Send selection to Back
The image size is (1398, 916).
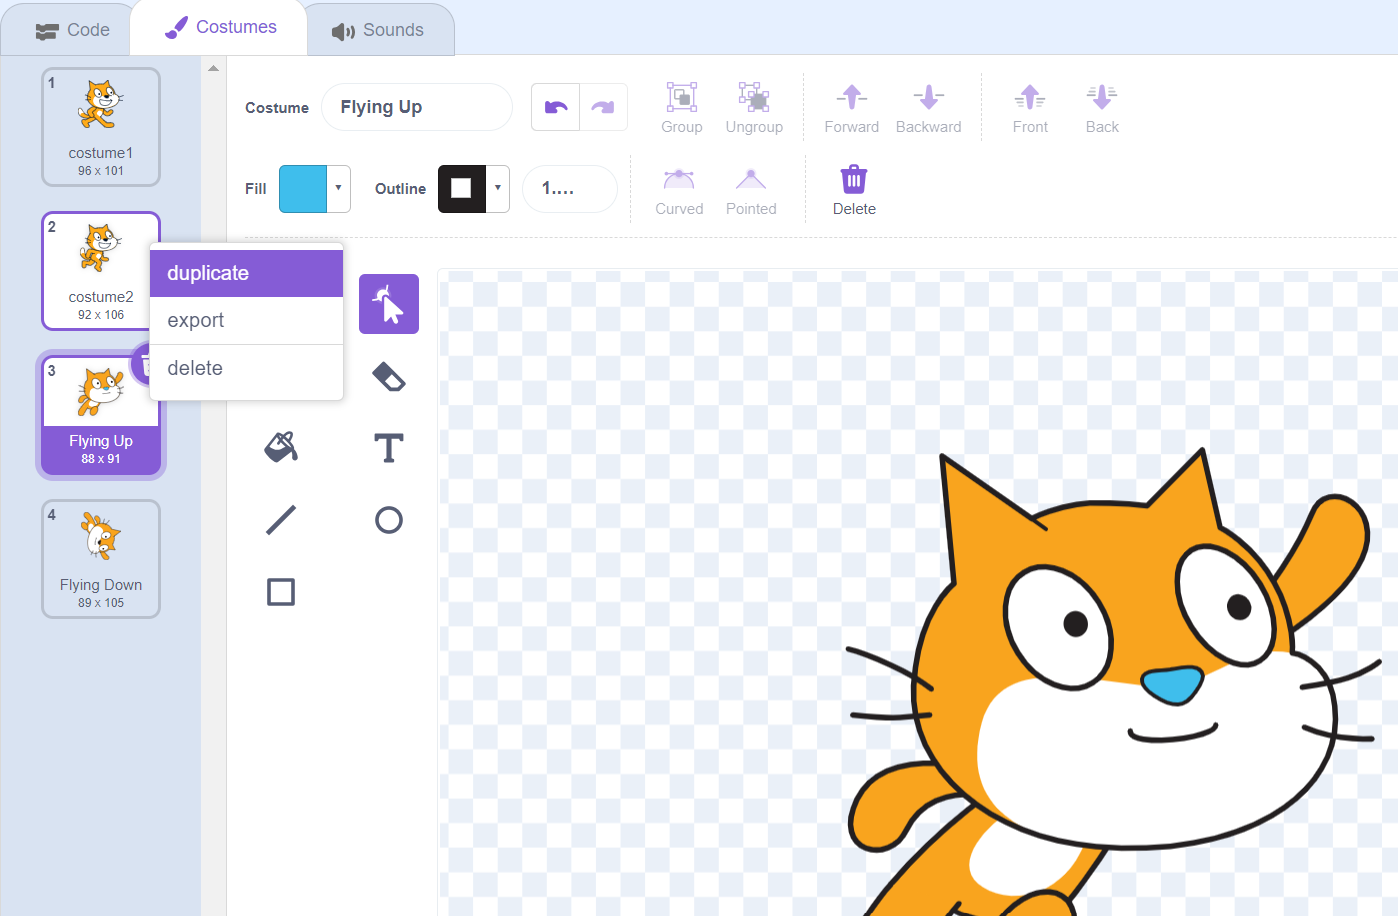coord(1102,107)
